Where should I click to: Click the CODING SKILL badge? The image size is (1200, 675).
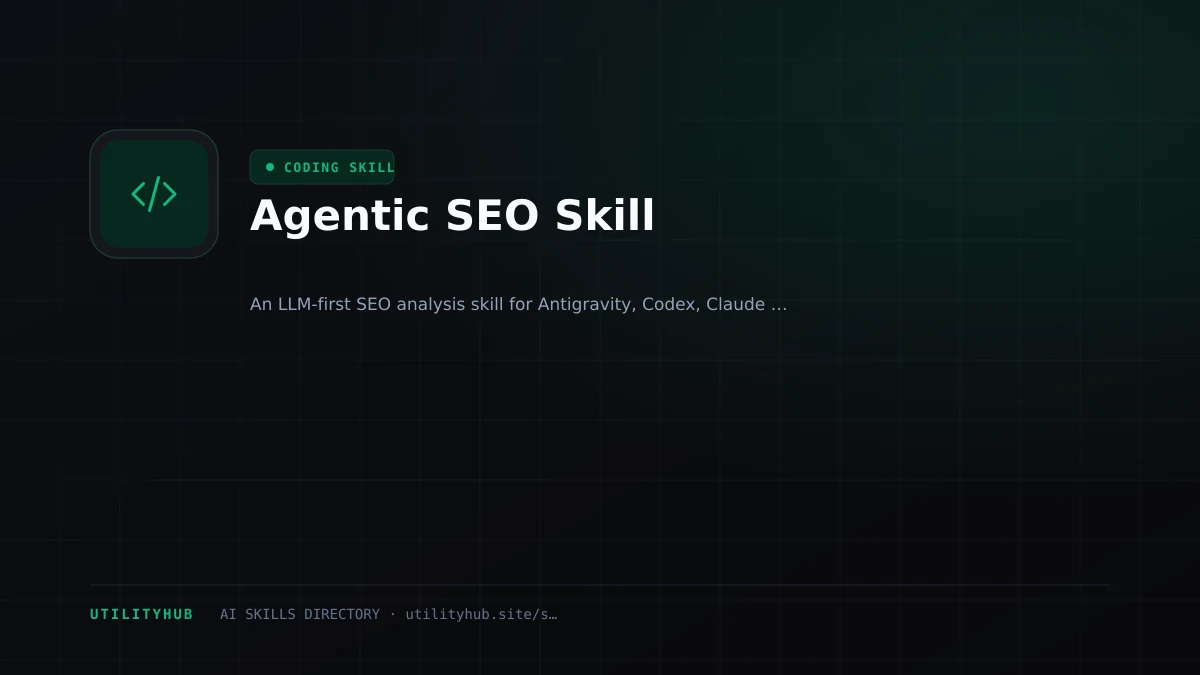[322, 167]
